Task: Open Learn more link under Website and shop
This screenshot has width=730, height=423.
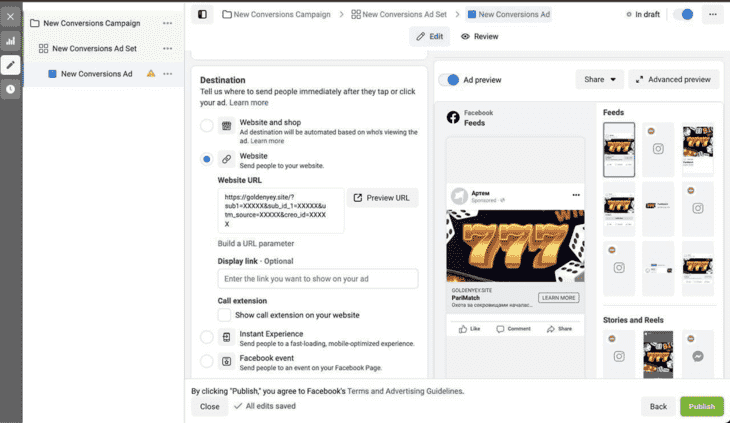Action: (x=267, y=141)
